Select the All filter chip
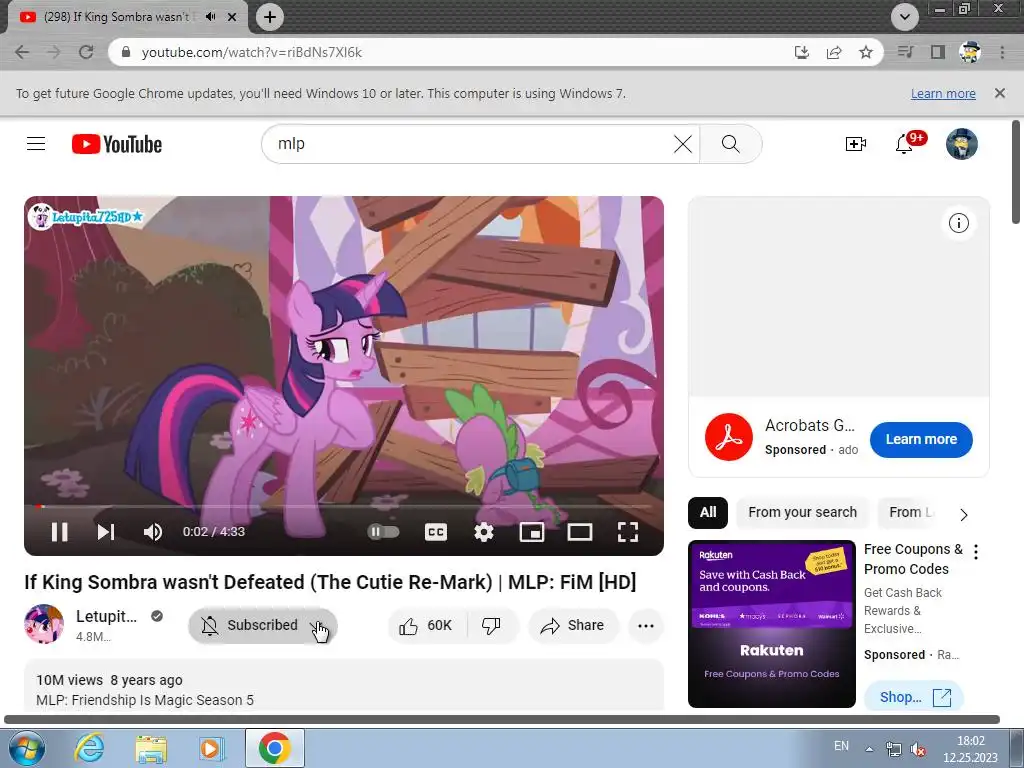 [x=708, y=513]
